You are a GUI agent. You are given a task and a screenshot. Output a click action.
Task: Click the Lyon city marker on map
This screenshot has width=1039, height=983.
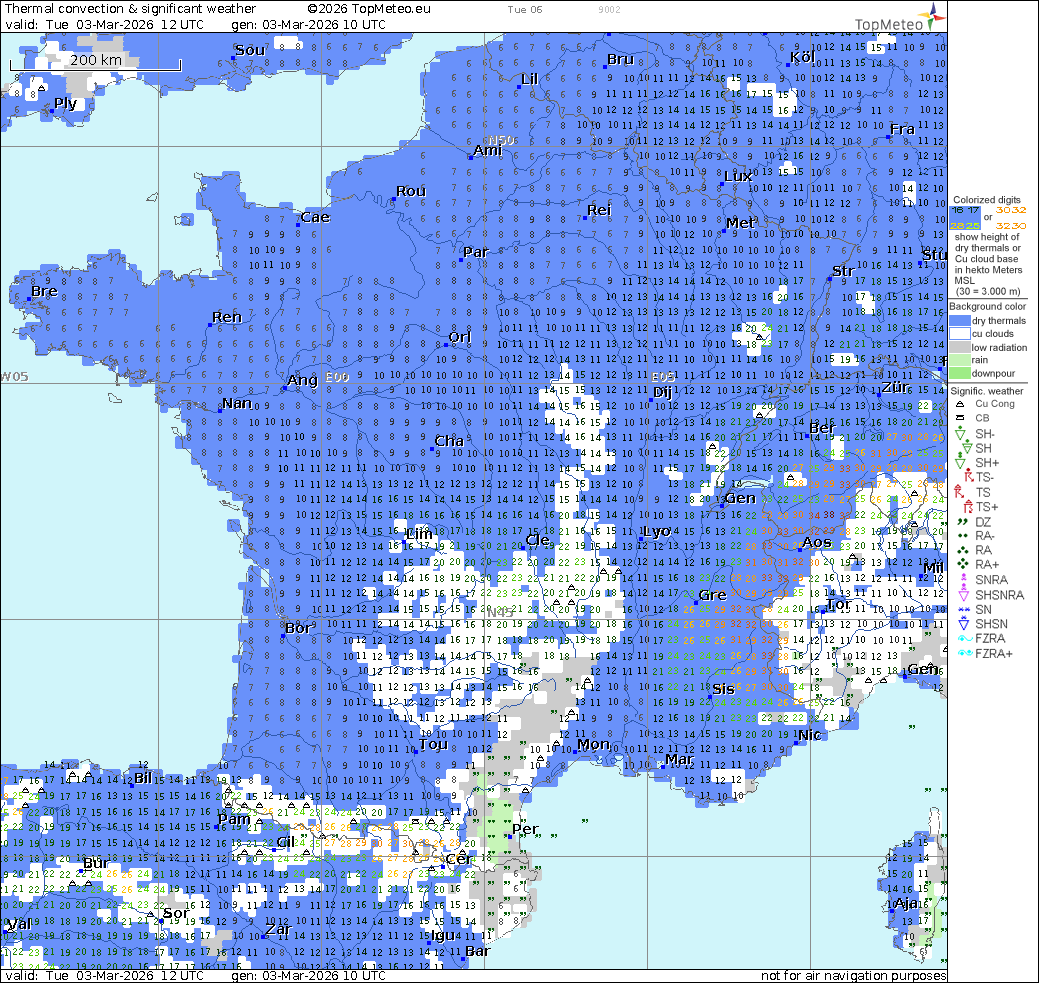point(640,540)
